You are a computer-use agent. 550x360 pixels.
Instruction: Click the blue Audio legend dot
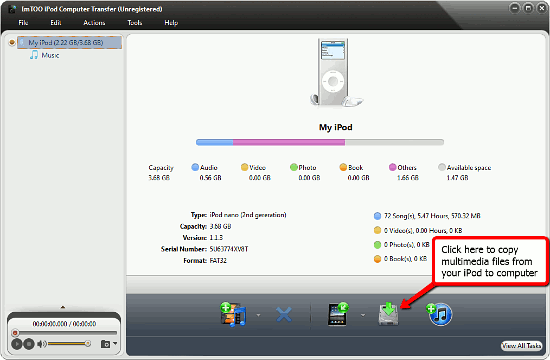click(195, 167)
